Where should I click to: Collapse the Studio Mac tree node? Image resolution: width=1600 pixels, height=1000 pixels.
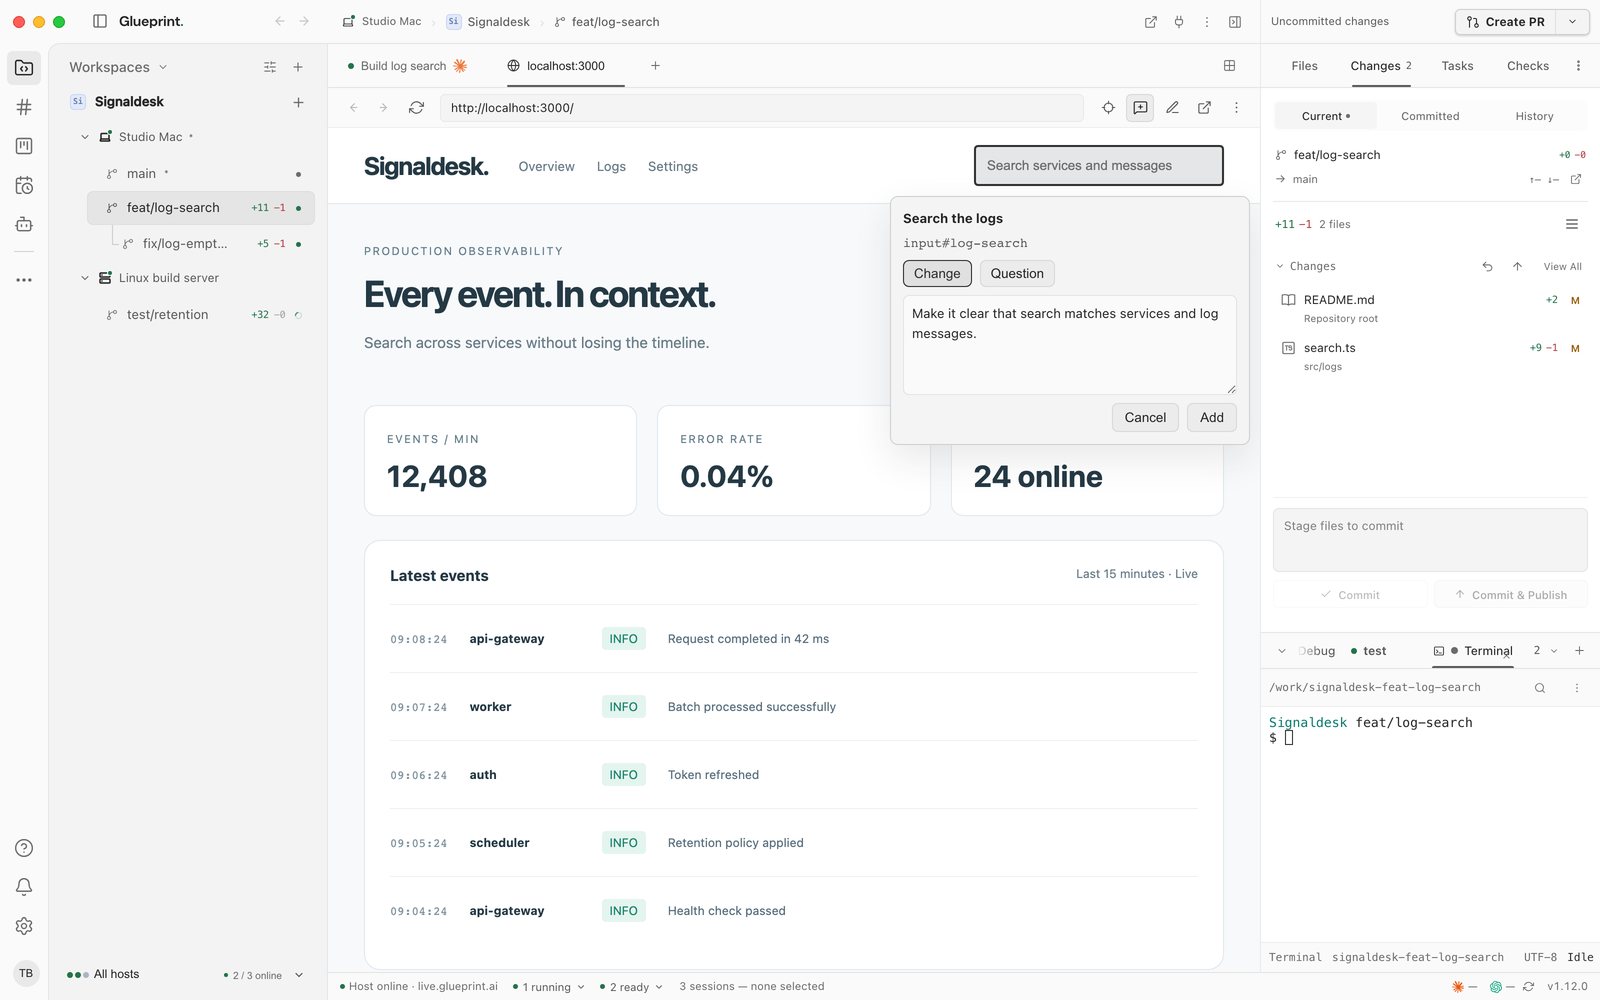point(85,137)
